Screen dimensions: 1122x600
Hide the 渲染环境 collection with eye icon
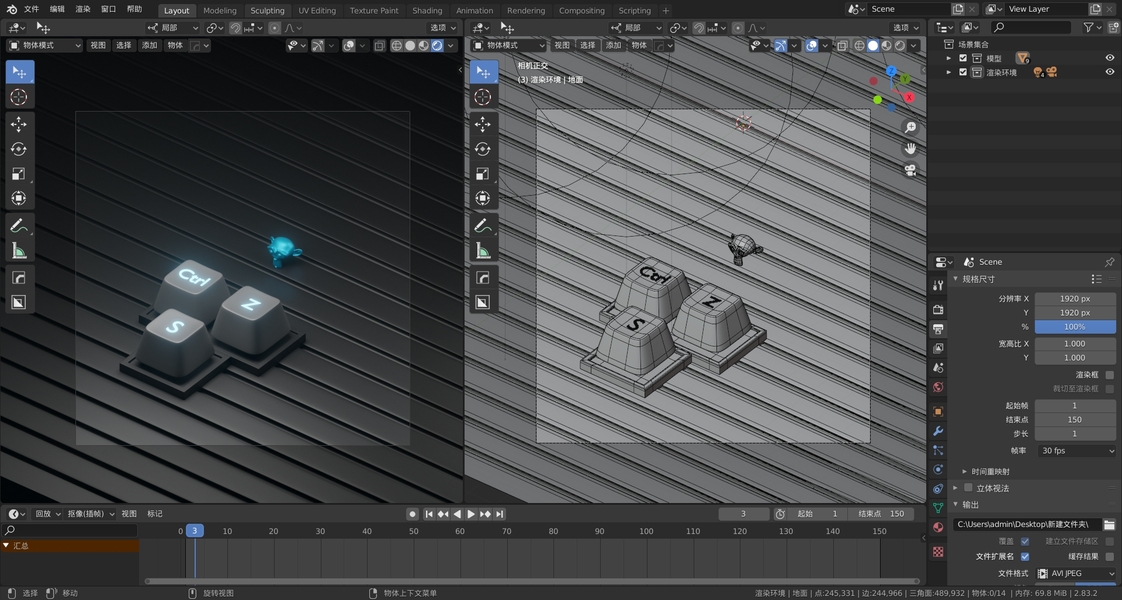click(x=1110, y=72)
